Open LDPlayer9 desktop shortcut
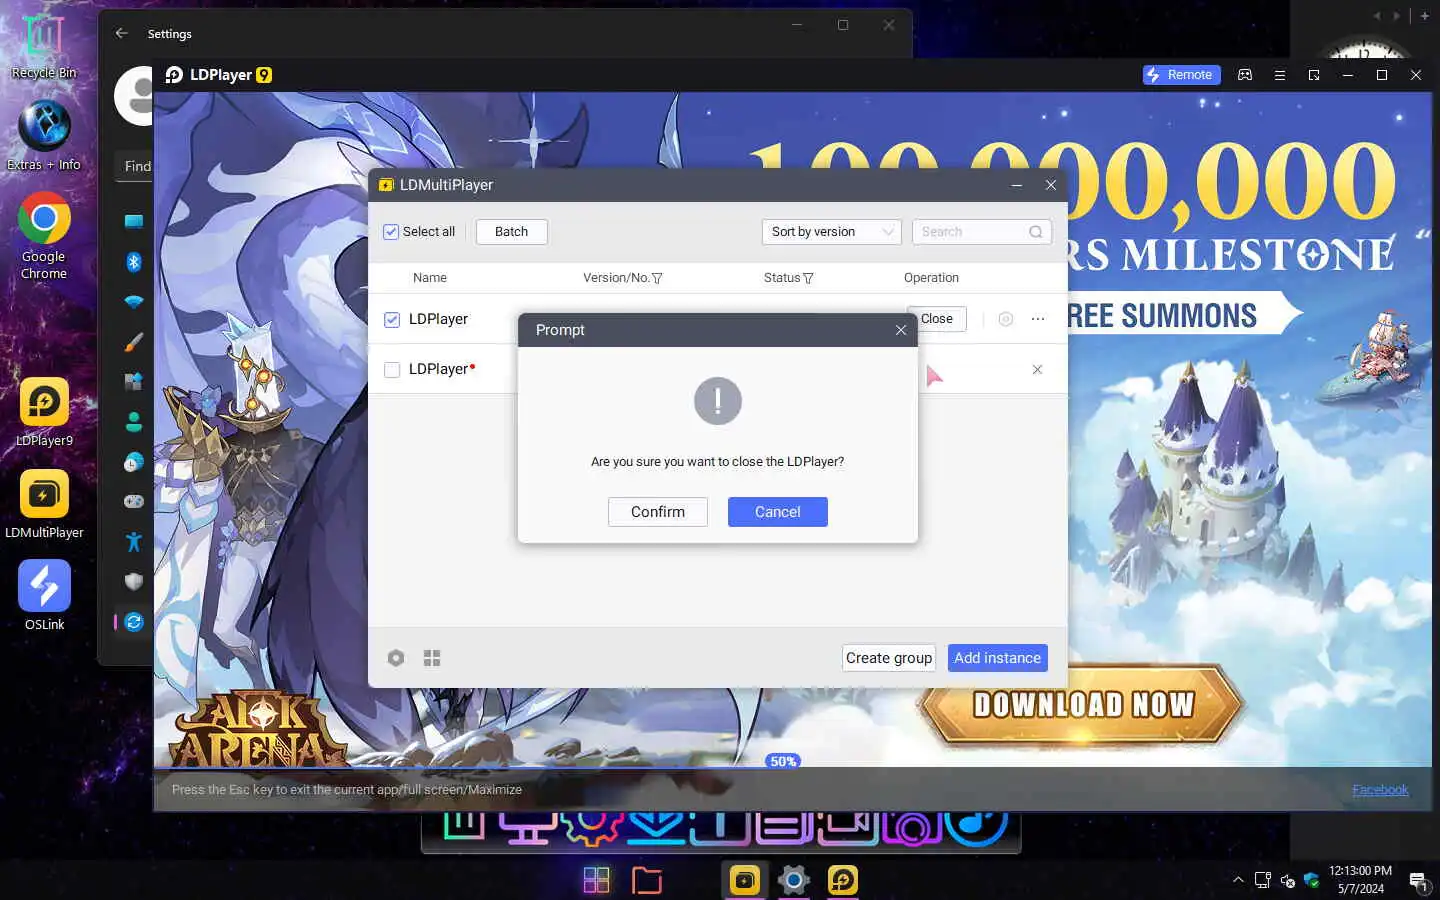1440x900 pixels. coord(44,412)
